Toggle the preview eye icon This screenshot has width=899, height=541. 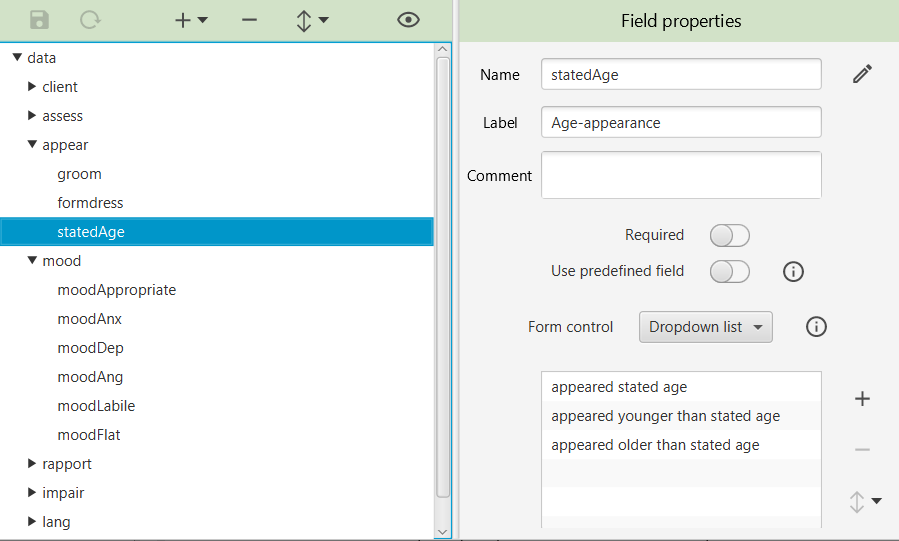tap(408, 20)
